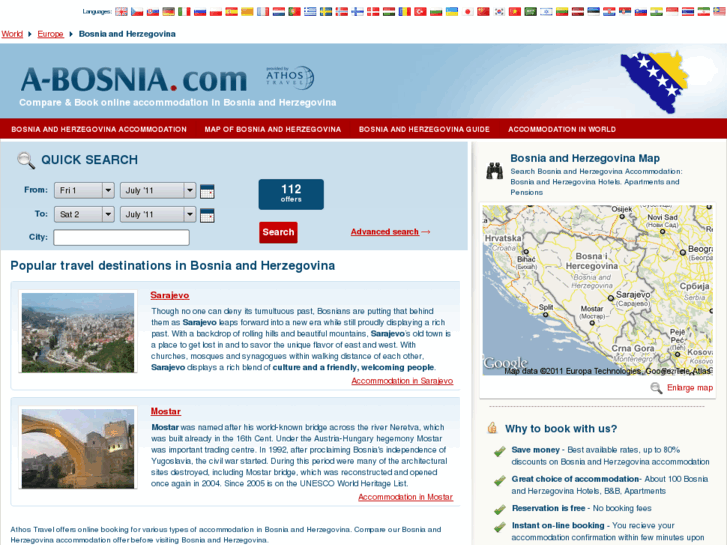Open the From day dropdown 'Fri 1'
This screenshot has height=545, width=727.
click(x=84, y=190)
